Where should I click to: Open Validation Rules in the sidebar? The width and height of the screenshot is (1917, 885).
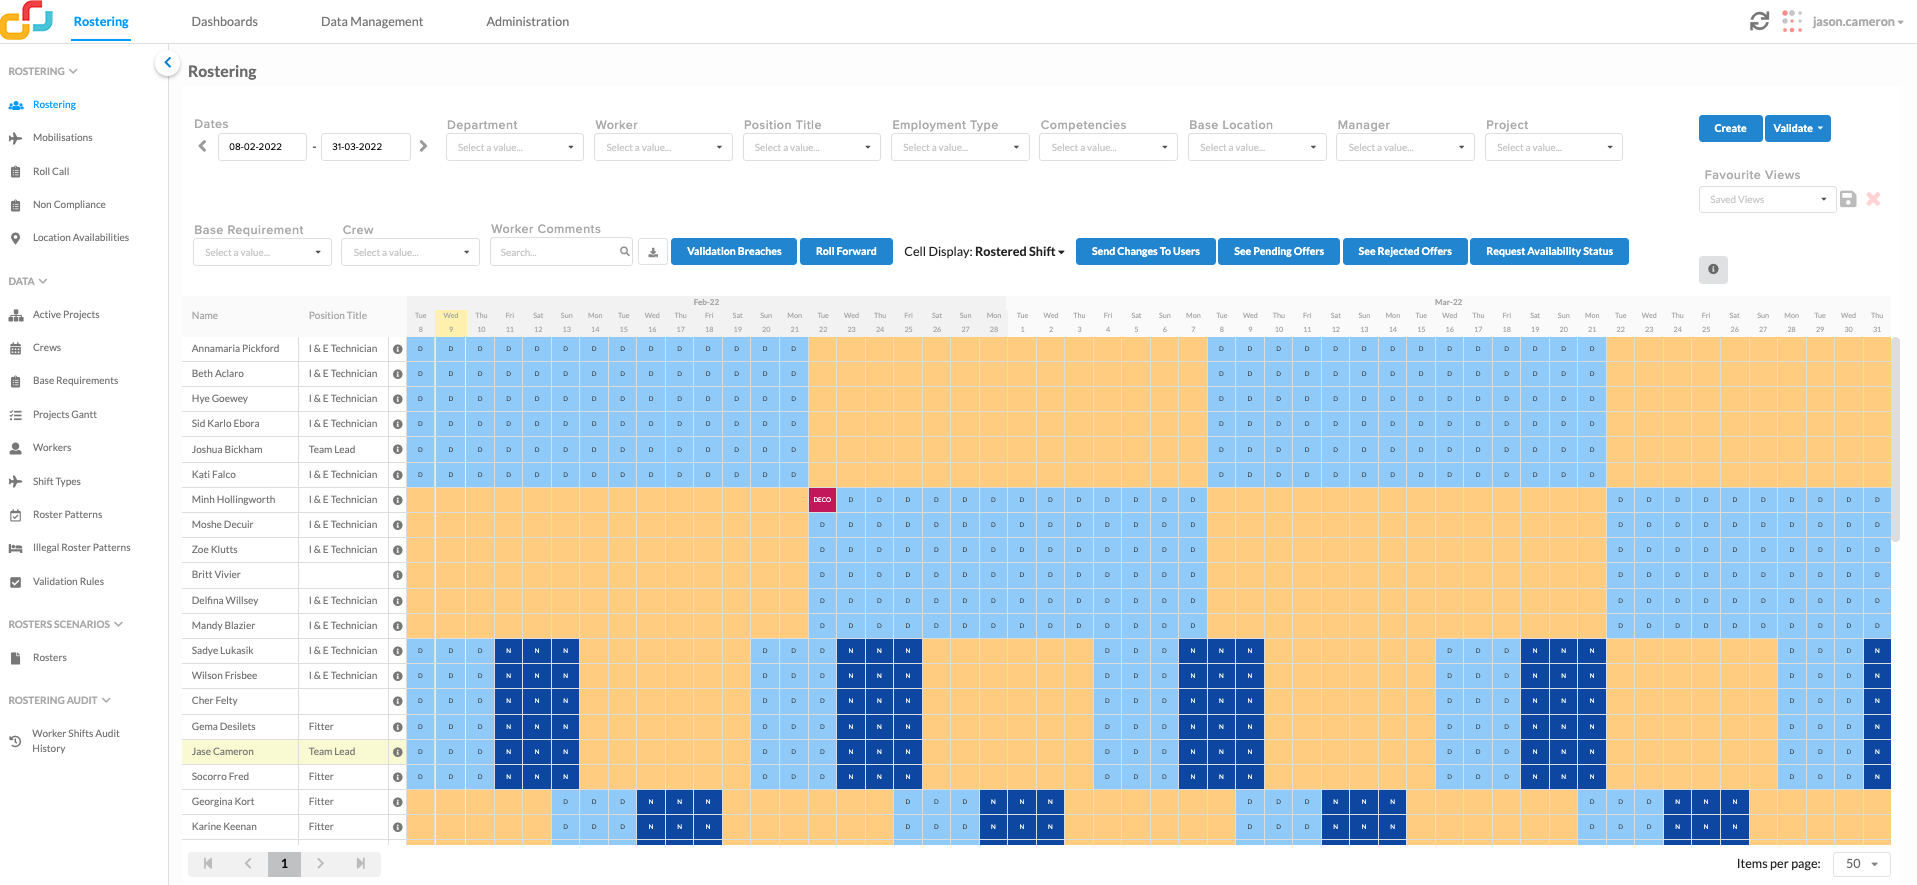click(68, 582)
